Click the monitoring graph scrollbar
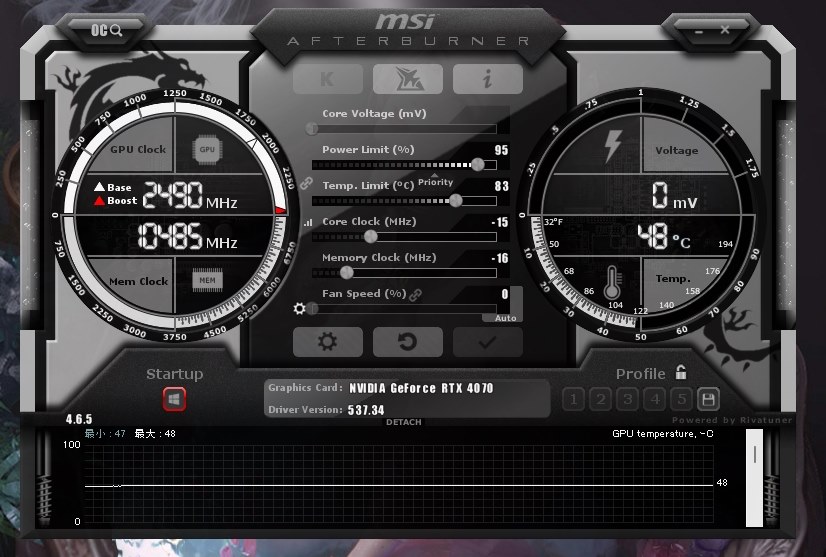Image resolution: width=826 pixels, height=557 pixels. point(754,477)
